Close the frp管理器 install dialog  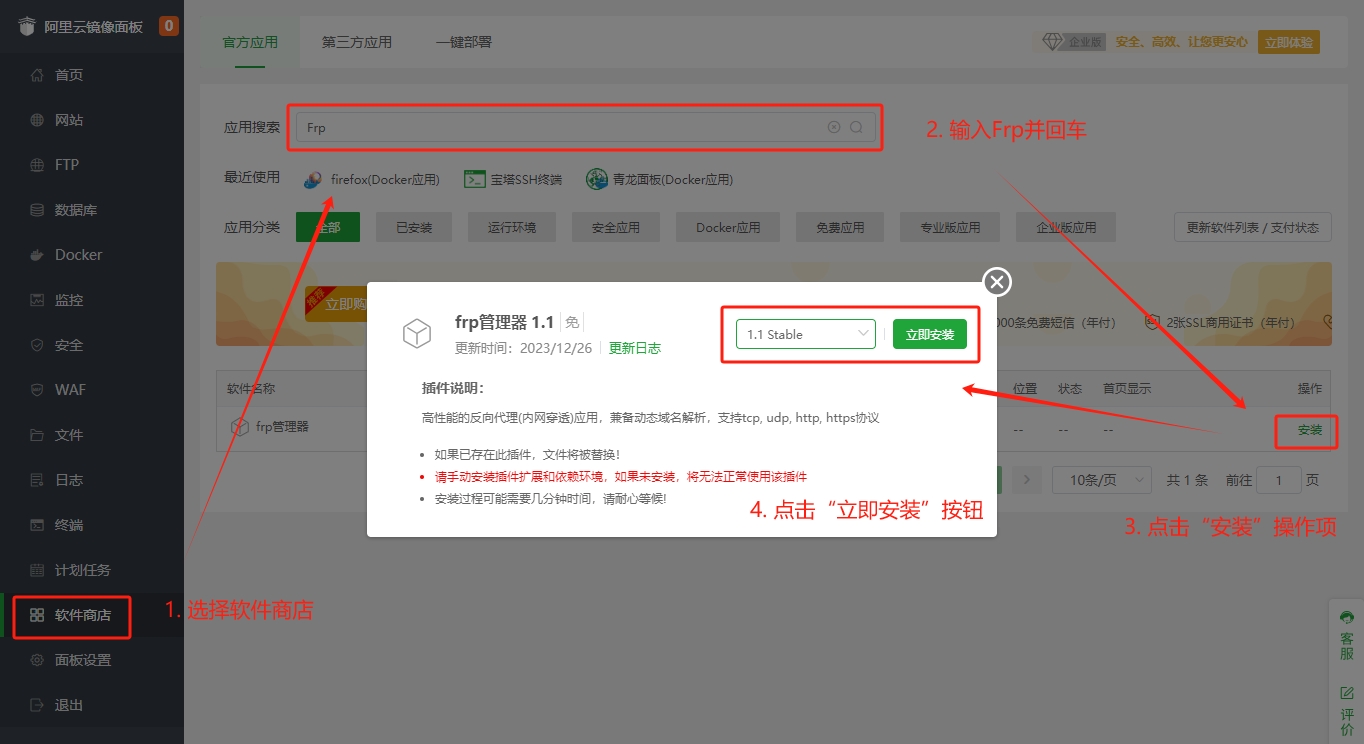tap(997, 283)
